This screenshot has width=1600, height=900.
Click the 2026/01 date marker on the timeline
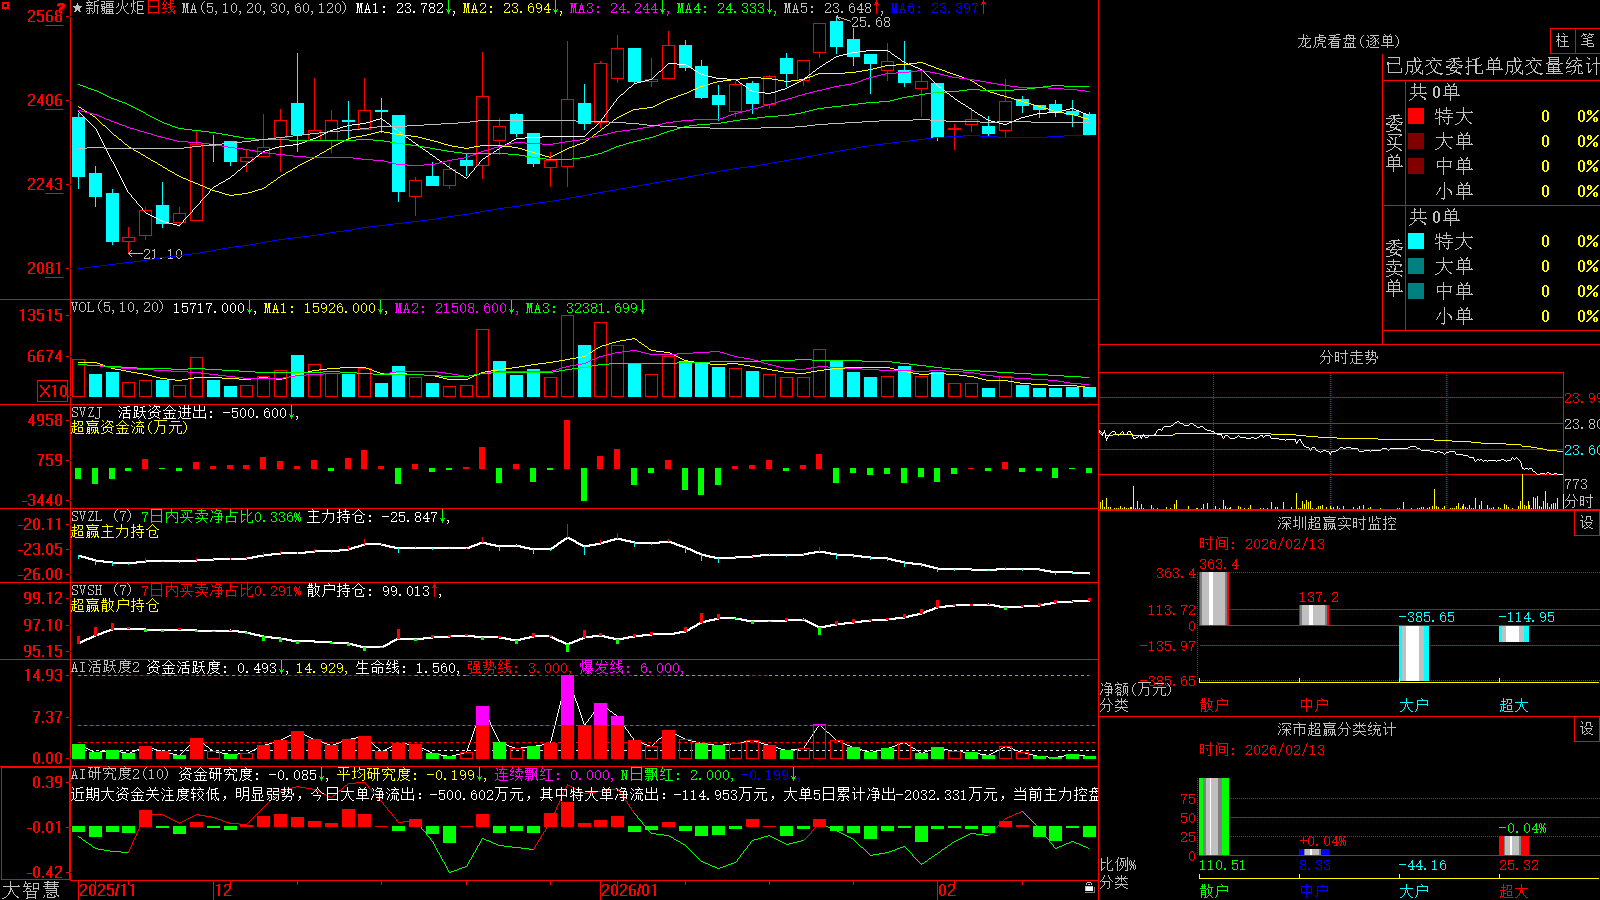click(630, 890)
